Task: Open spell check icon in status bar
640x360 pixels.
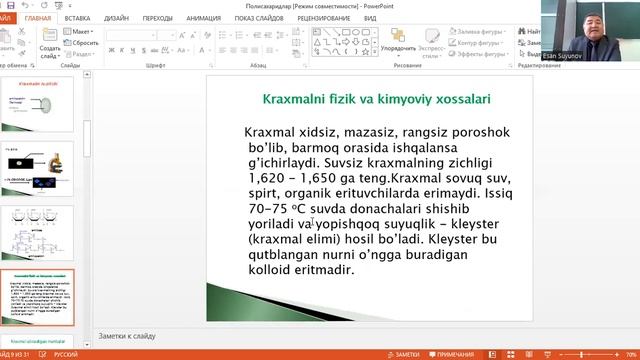Action: click(x=42, y=354)
